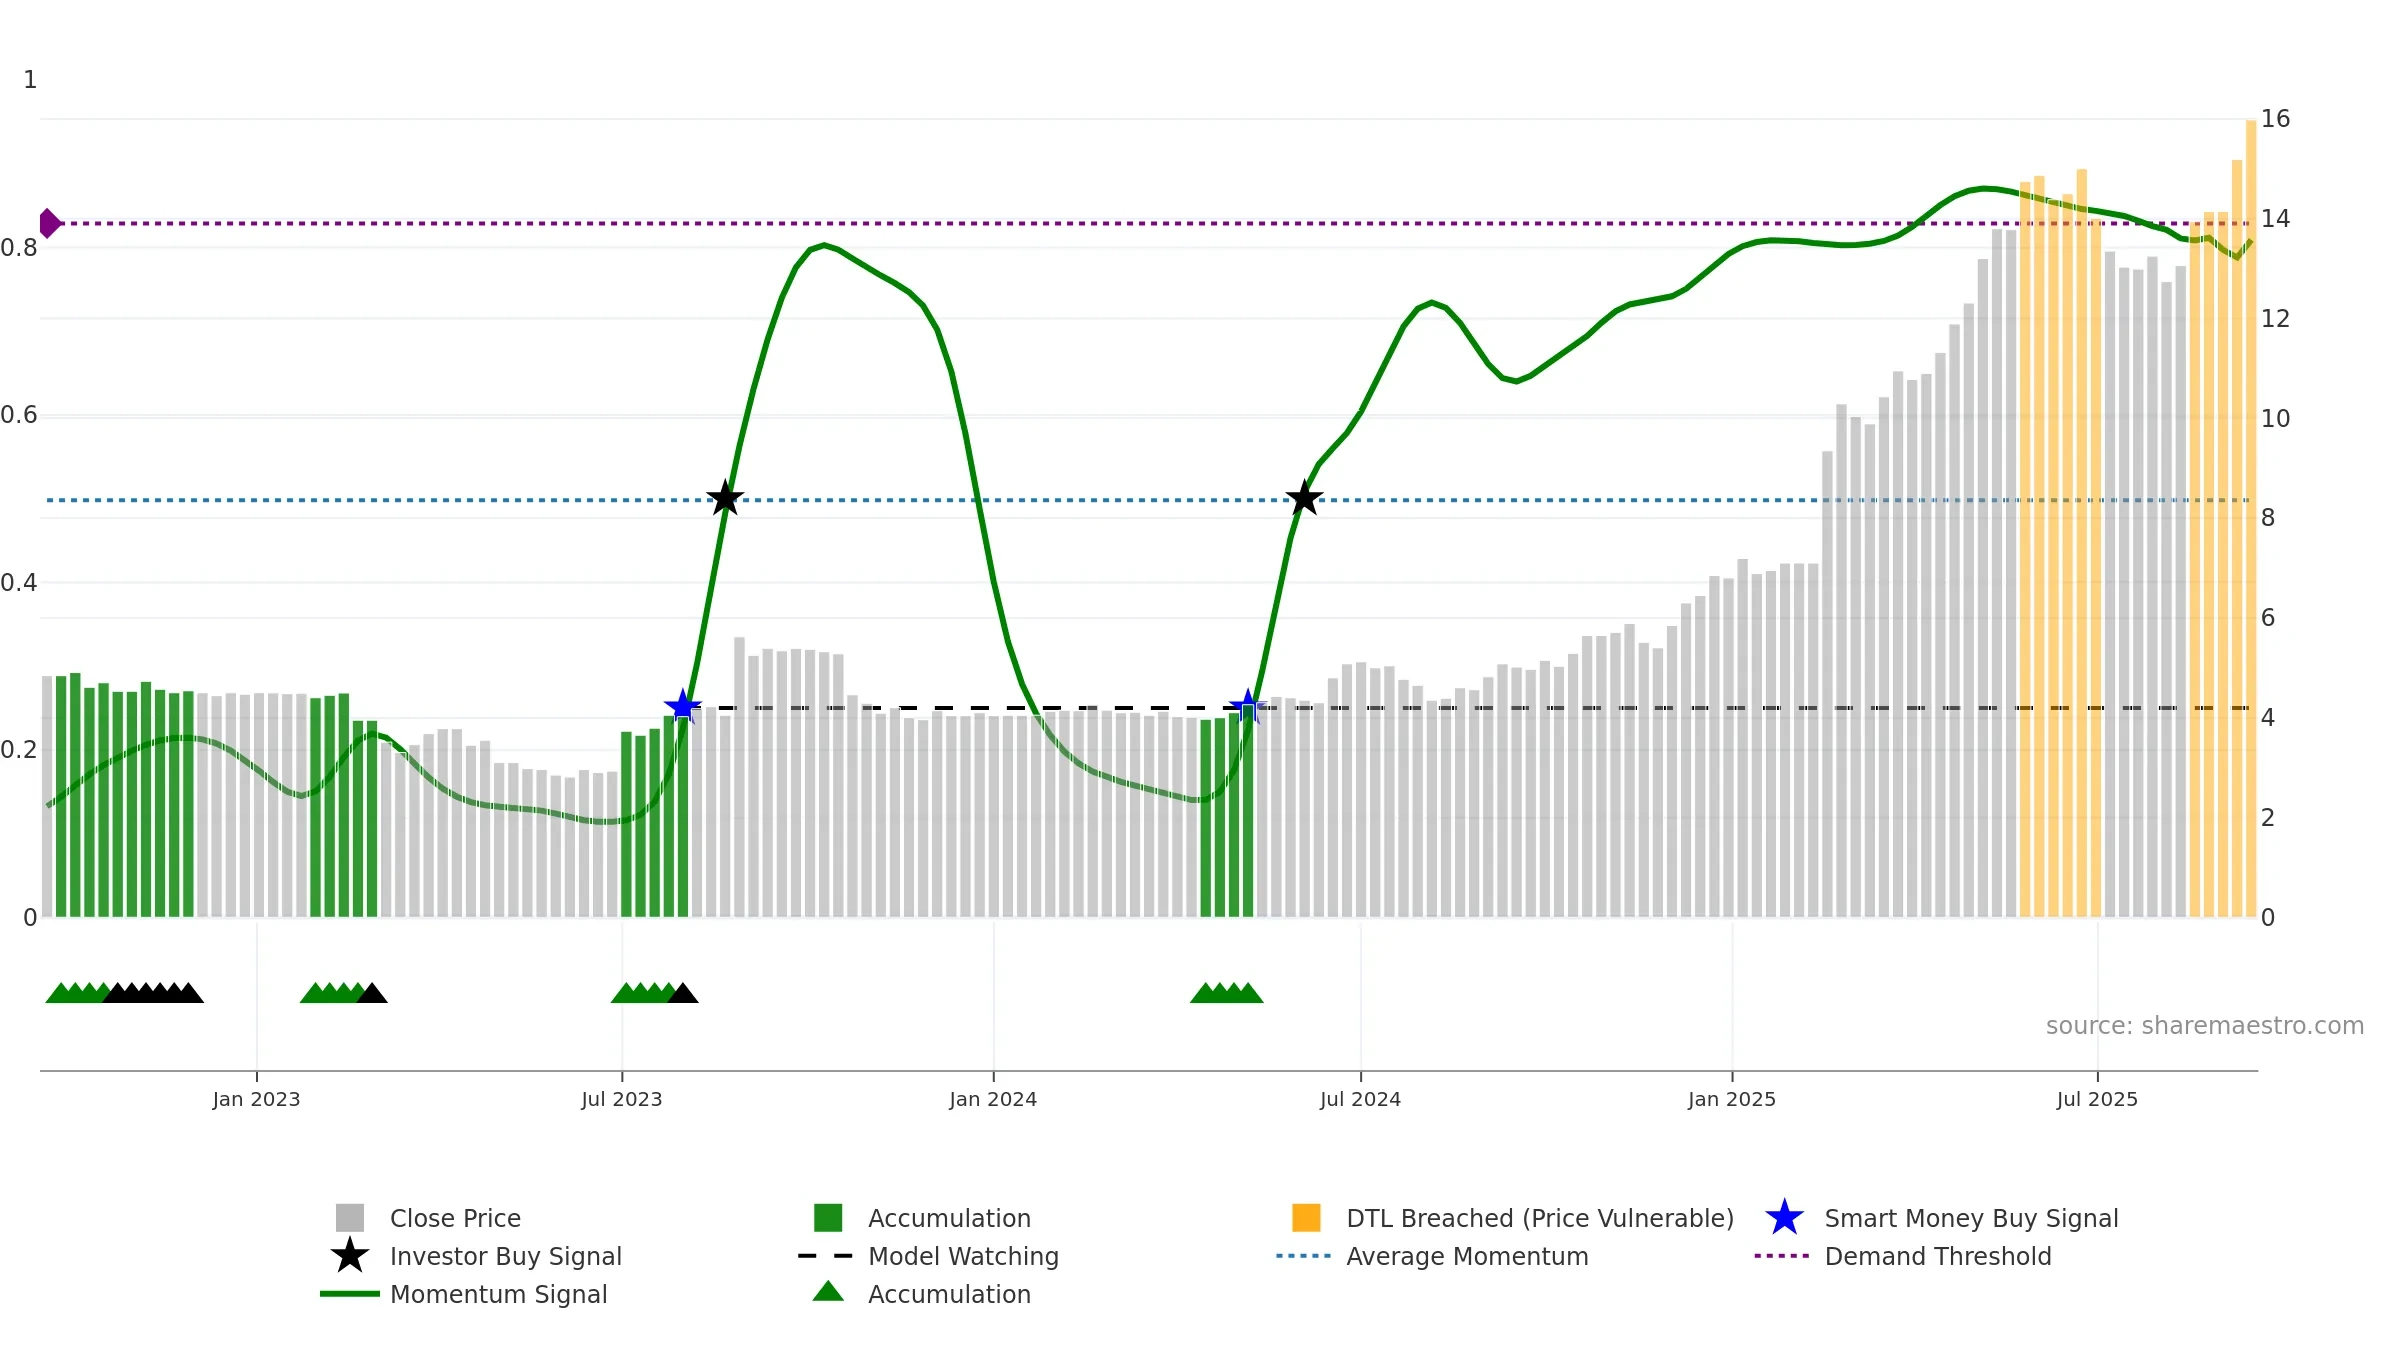Click the Jan 2023 axis label
2400x1350 pixels.
pyautogui.click(x=256, y=1100)
